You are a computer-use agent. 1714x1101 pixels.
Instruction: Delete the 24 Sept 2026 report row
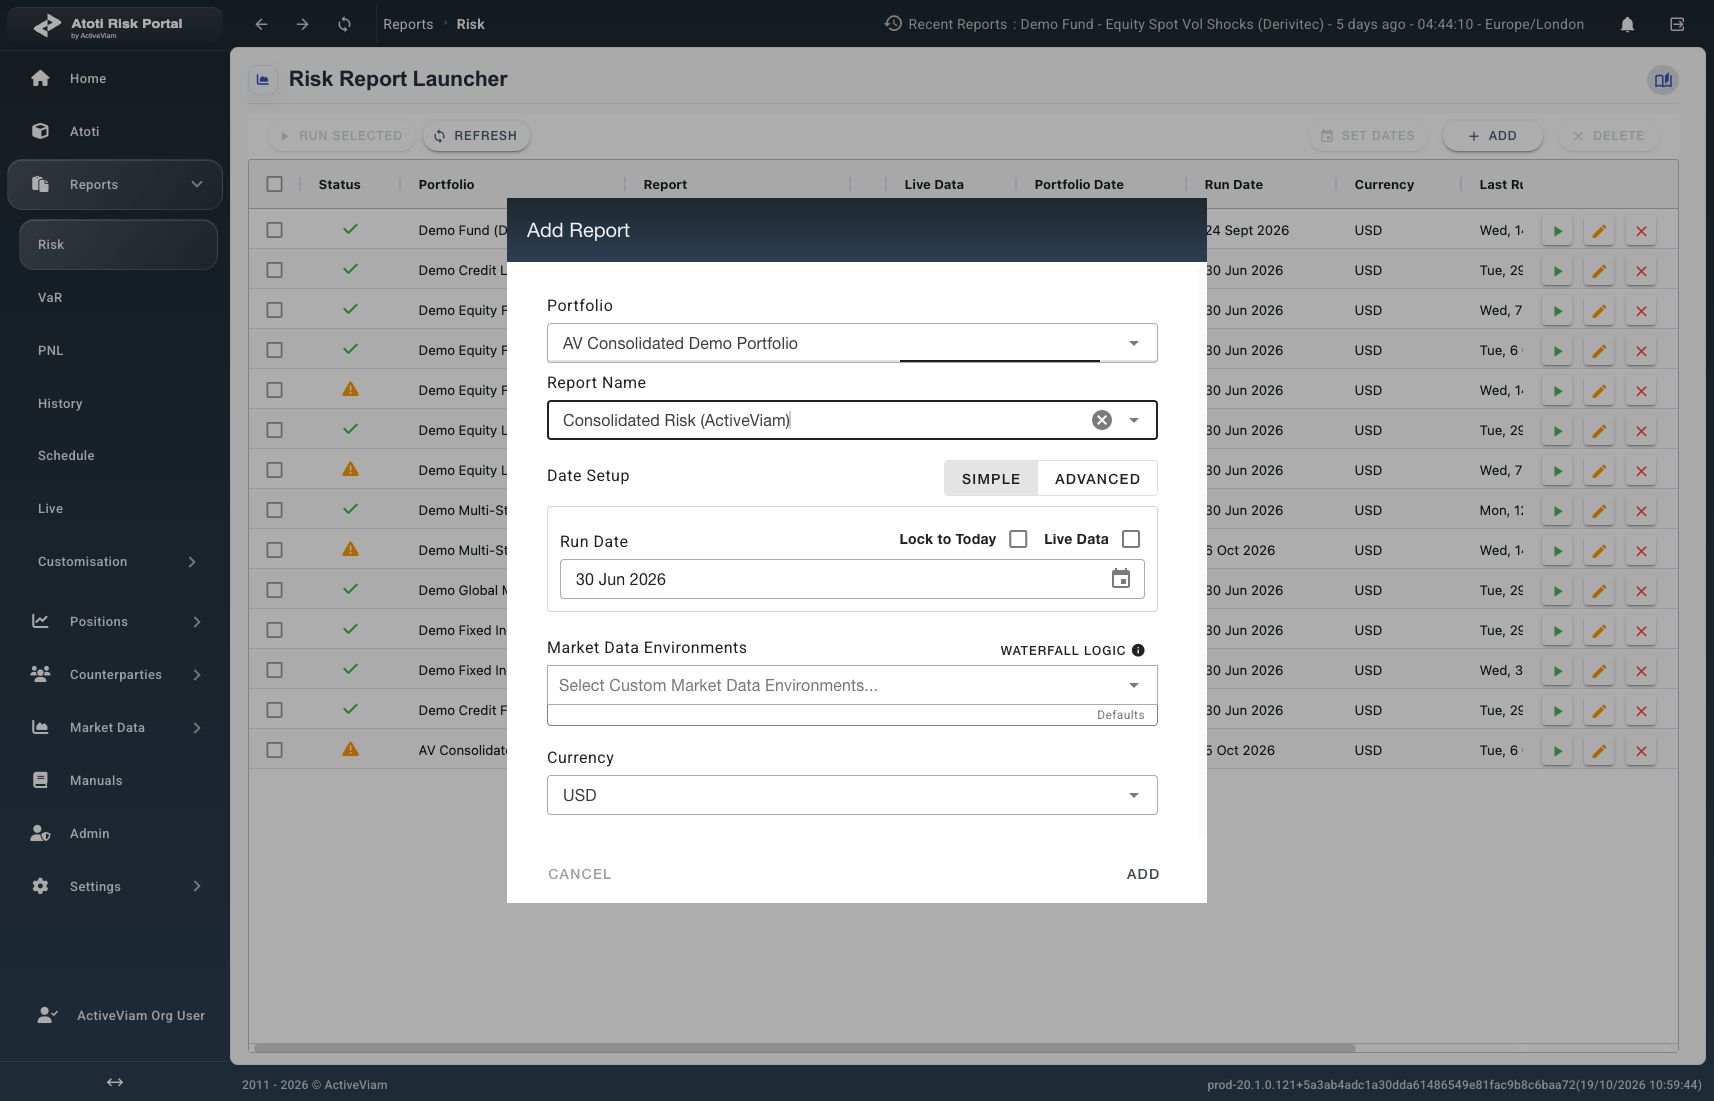1641,231
